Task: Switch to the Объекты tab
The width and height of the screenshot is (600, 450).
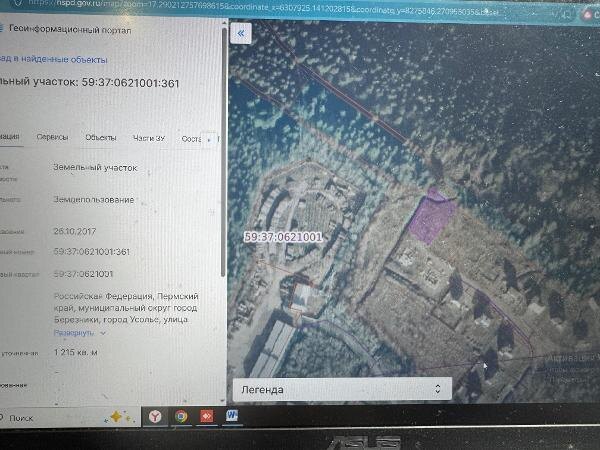Action: 101,137
